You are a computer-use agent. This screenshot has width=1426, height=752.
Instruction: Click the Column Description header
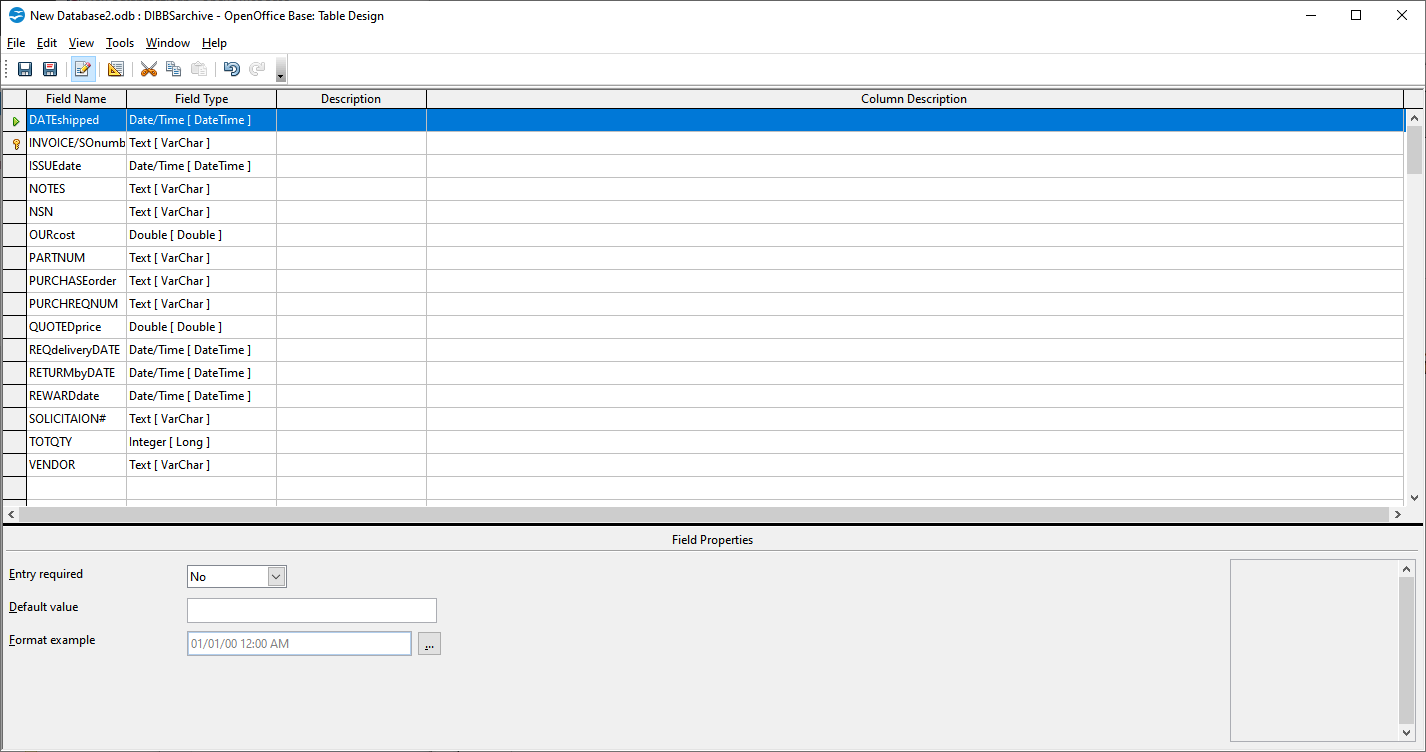[x=914, y=99]
